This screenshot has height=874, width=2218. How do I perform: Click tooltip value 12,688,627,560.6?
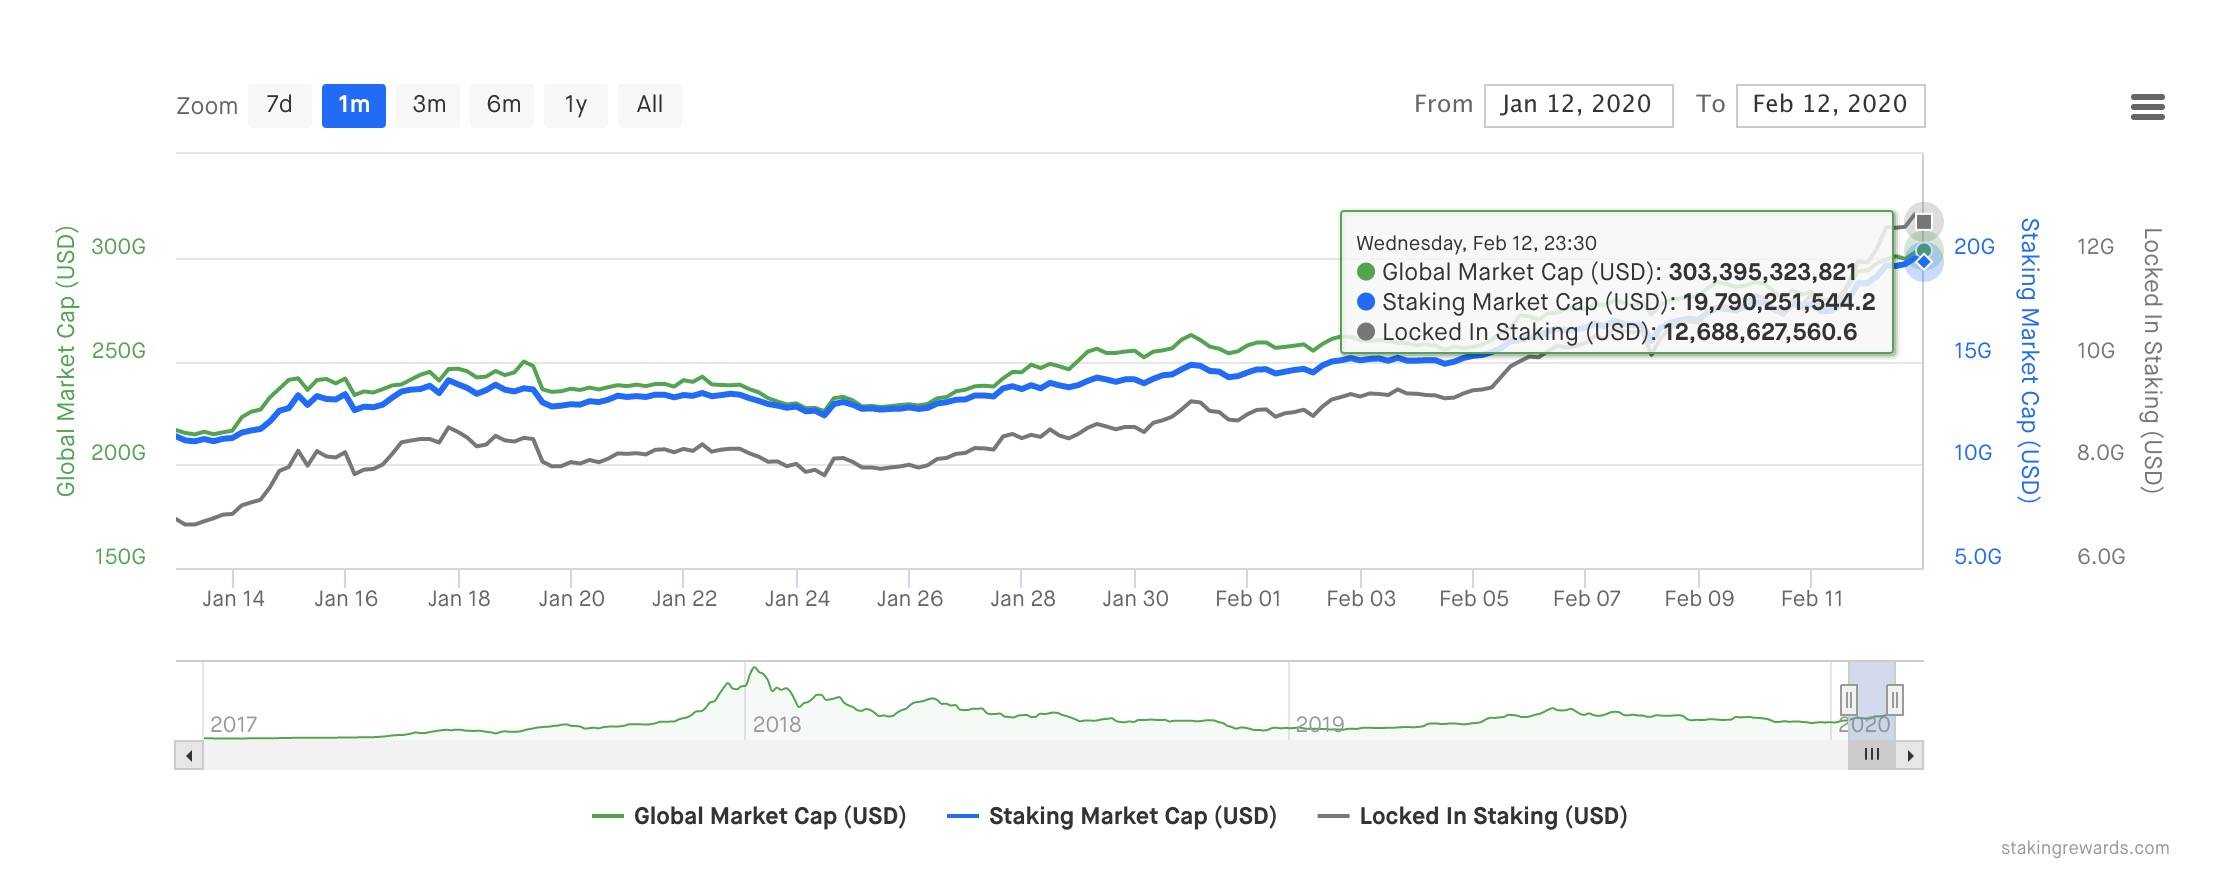click(x=1760, y=332)
